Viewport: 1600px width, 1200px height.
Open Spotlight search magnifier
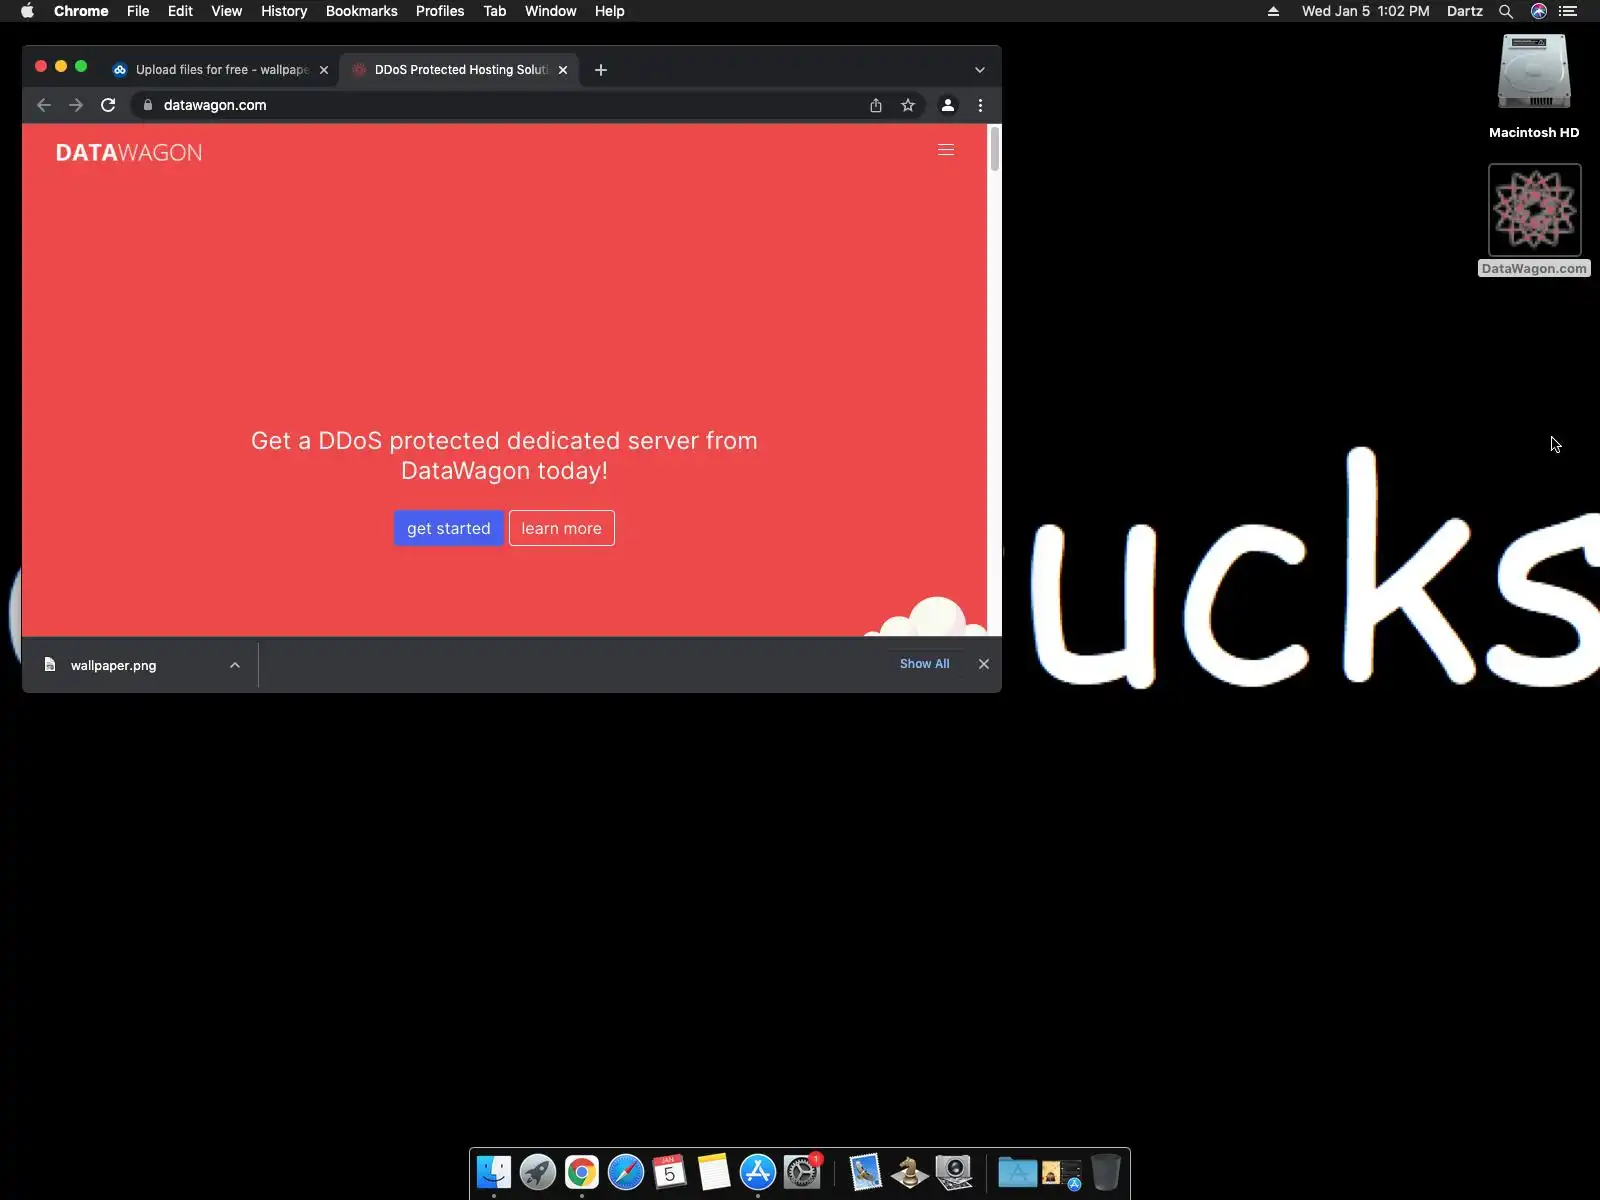click(1505, 11)
